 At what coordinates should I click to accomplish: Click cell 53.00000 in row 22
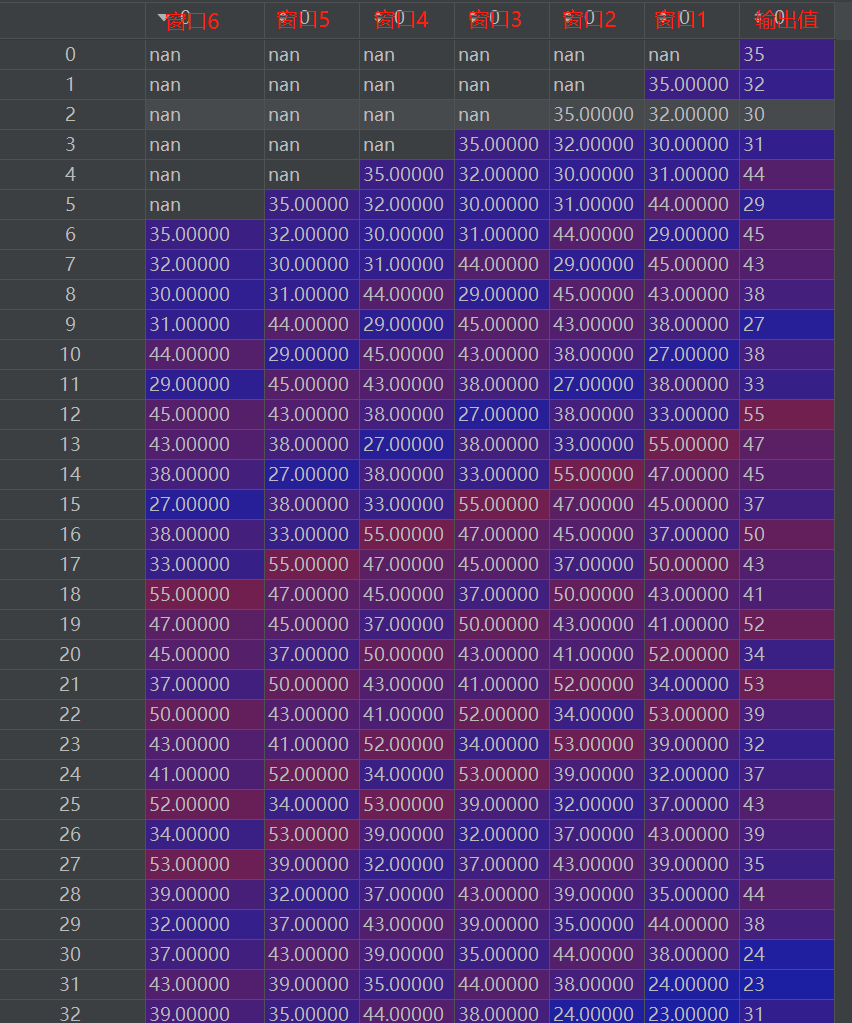point(692,714)
